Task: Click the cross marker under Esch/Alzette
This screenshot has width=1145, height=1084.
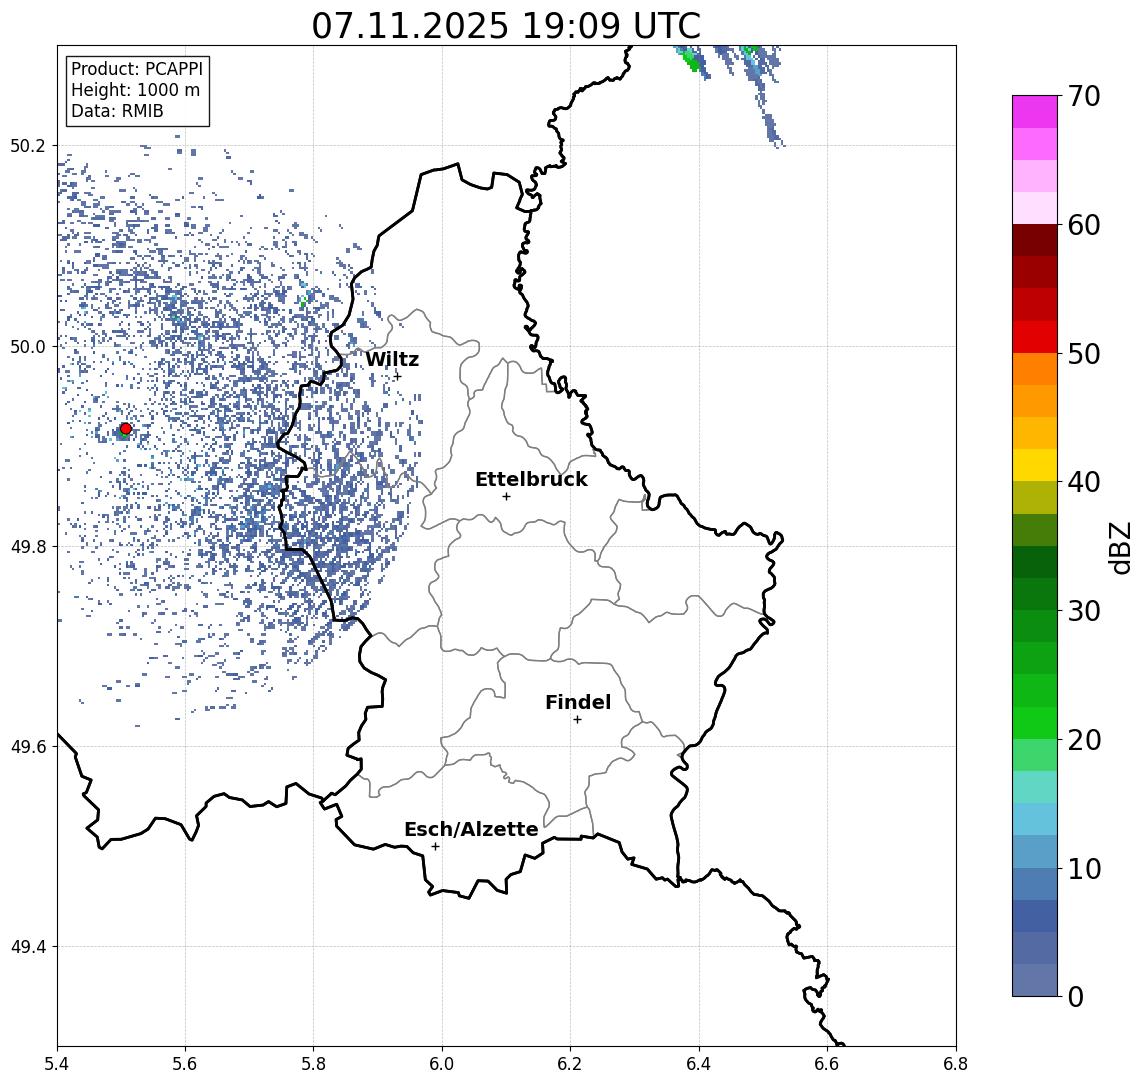Action: tap(435, 847)
